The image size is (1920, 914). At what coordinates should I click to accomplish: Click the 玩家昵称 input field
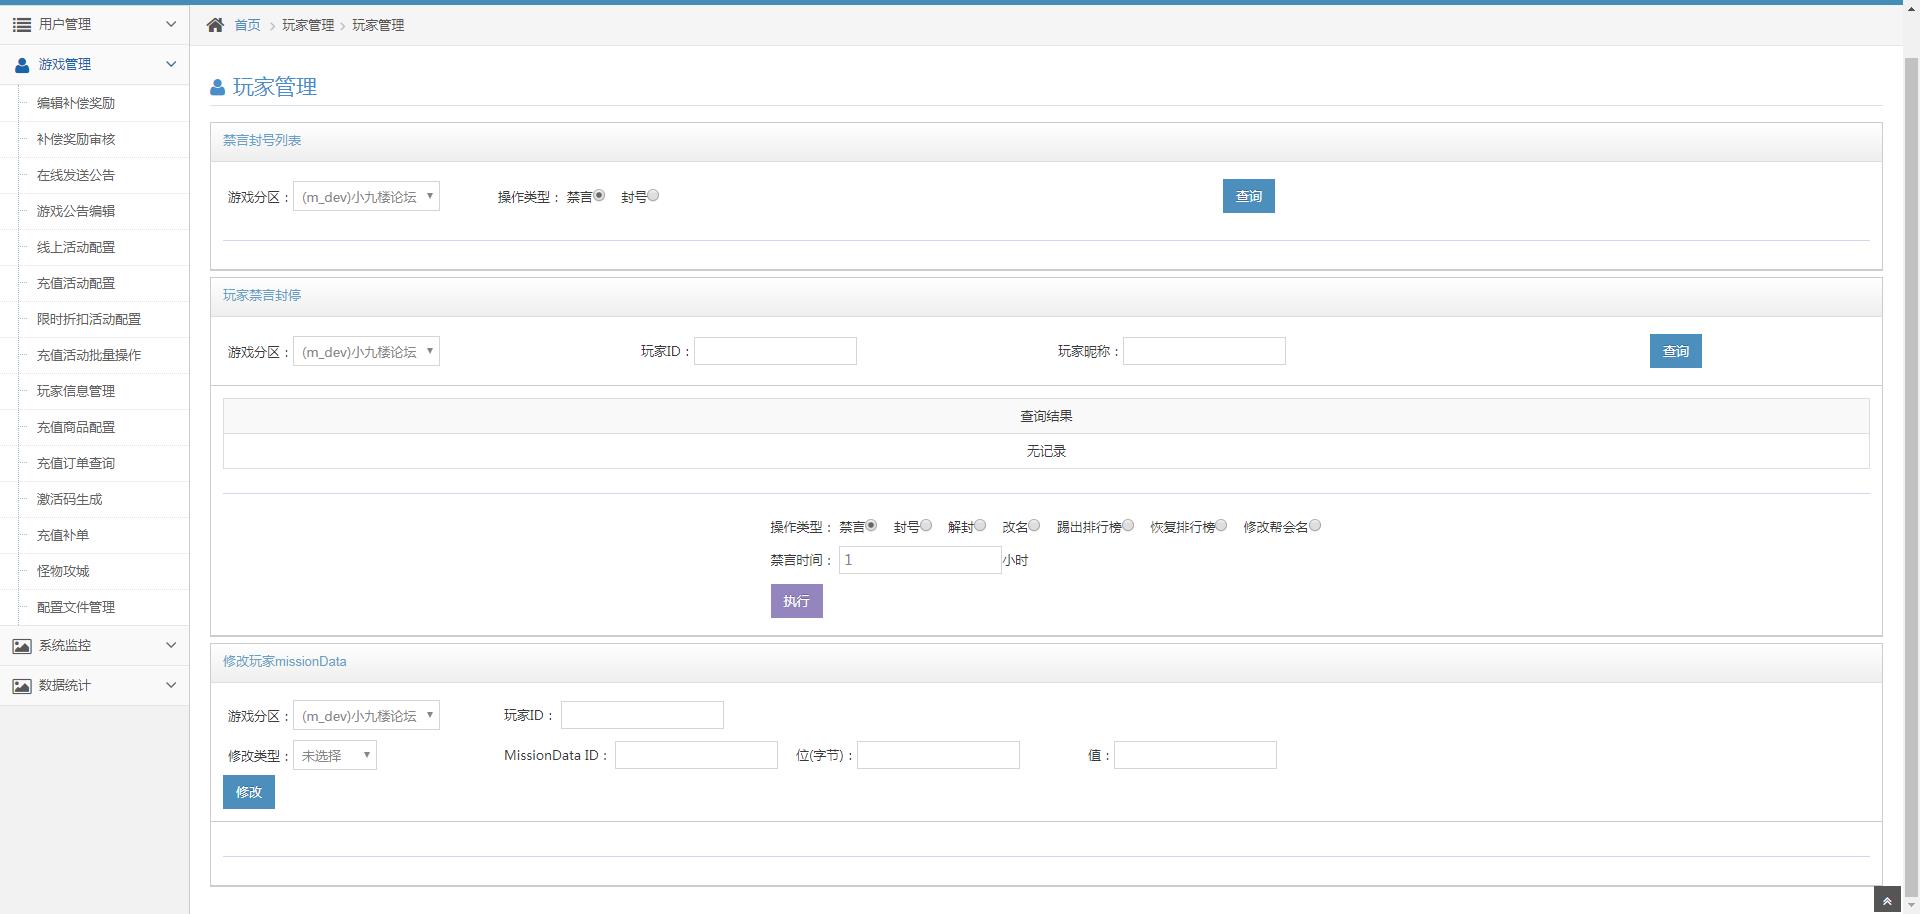pos(1204,351)
